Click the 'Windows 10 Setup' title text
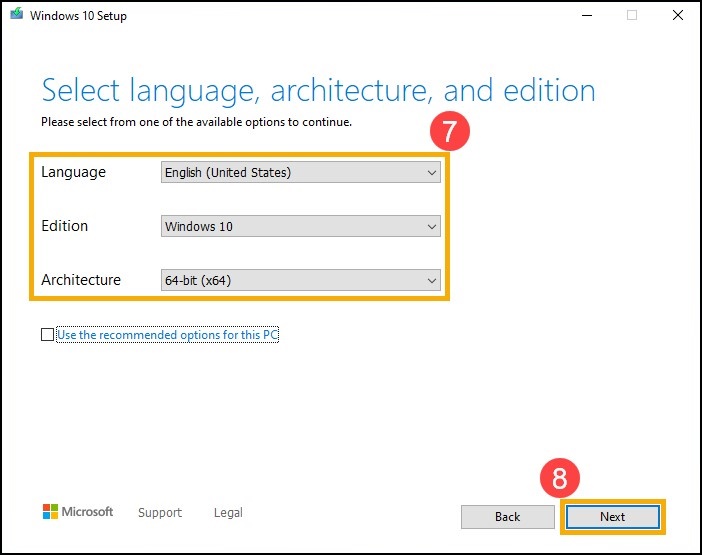This screenshot has width=702, height=555. coord(78,16)
